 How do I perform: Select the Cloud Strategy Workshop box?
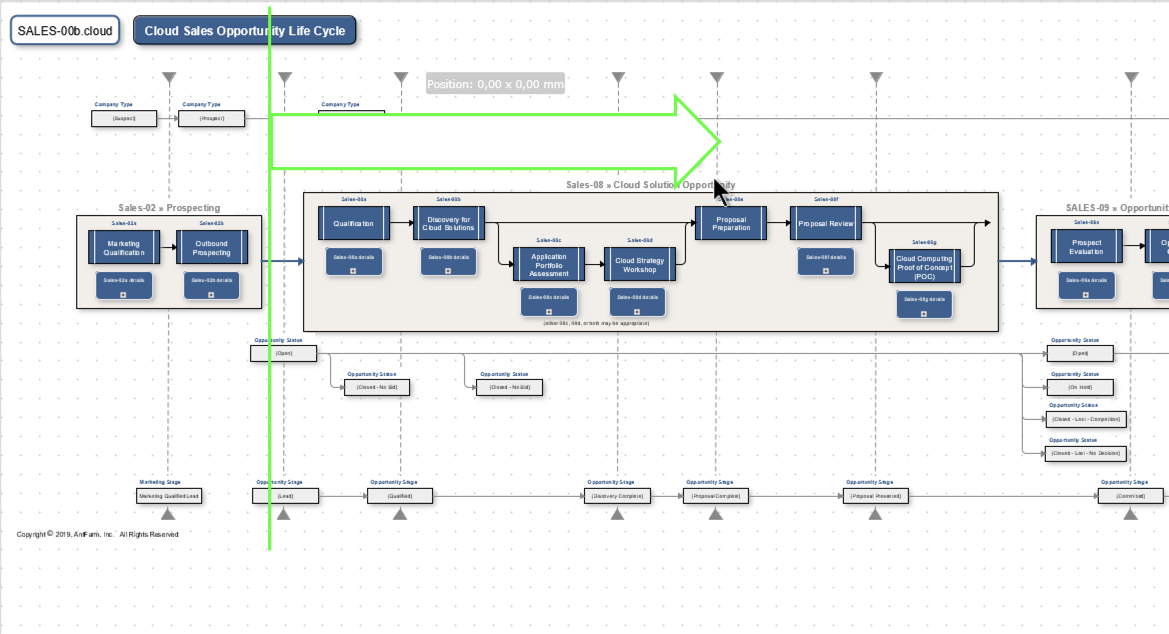pos(640,265)
